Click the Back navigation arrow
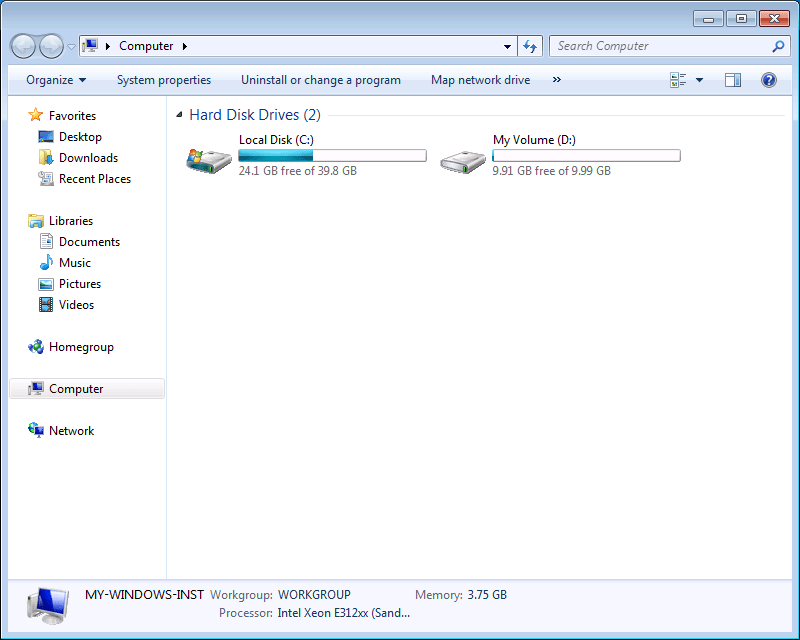 click(24, 46)
